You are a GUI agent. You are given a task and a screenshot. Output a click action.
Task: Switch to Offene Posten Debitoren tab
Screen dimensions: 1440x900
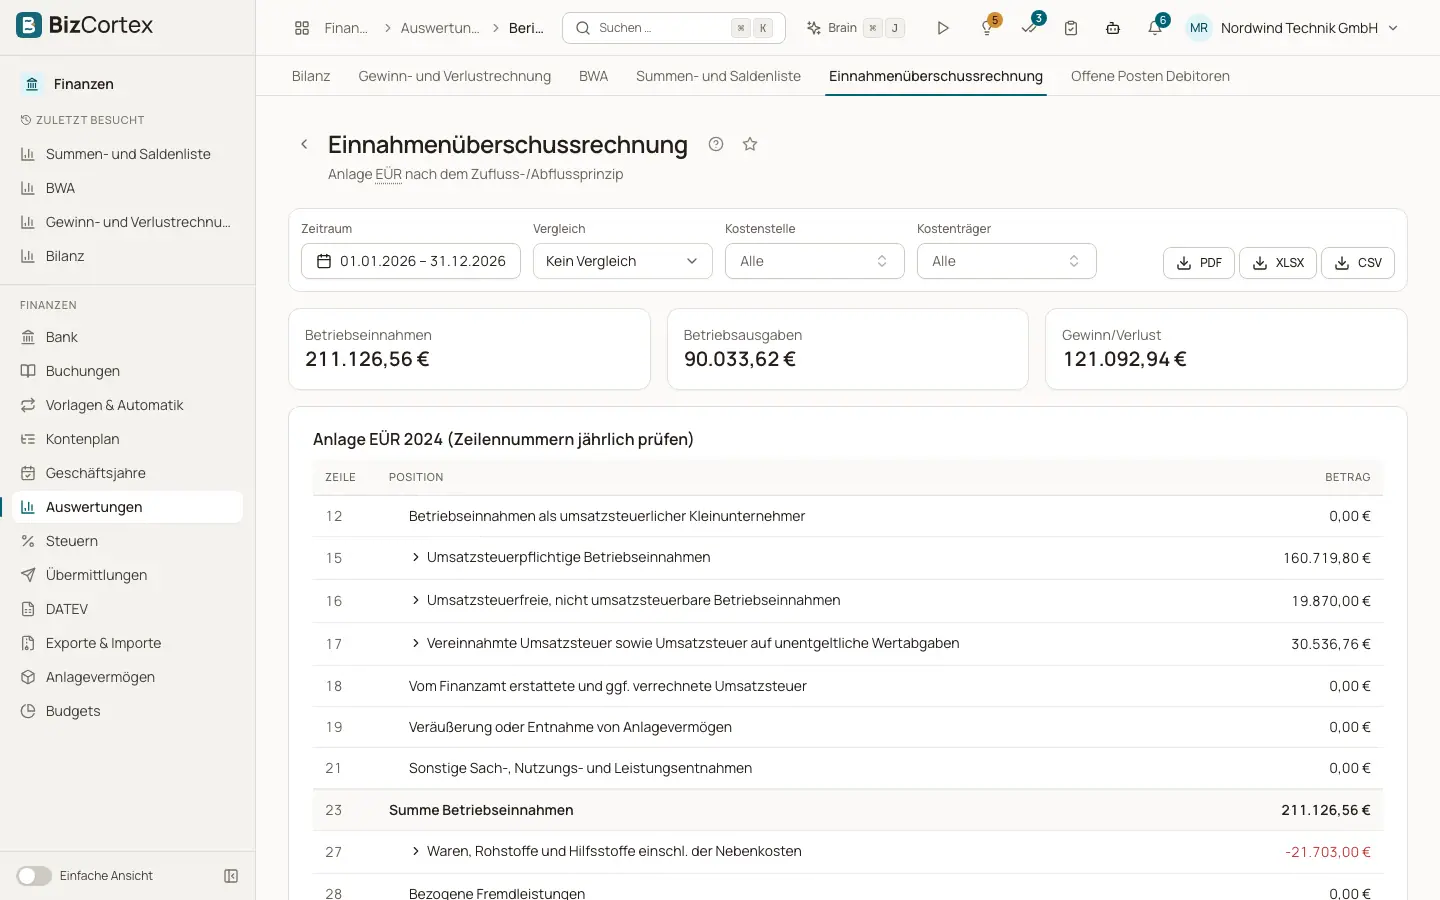(1150, 76)
